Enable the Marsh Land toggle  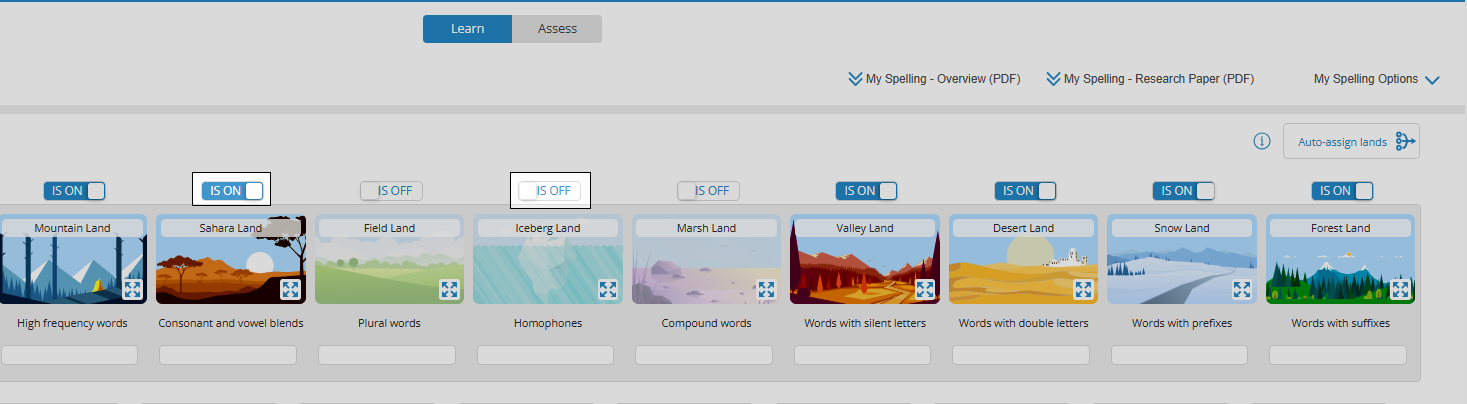[709, 190]
